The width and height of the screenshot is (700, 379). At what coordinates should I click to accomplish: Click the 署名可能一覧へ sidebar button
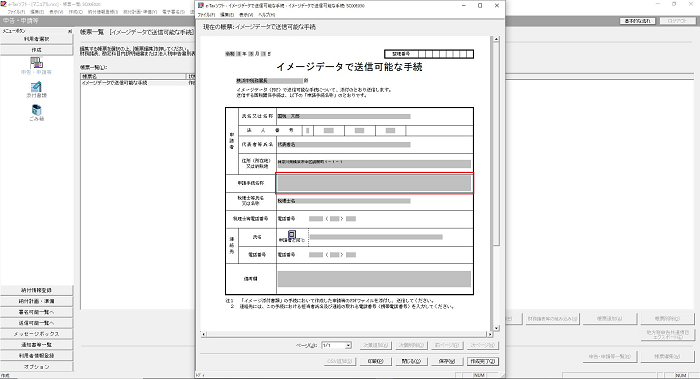[37, 312]
